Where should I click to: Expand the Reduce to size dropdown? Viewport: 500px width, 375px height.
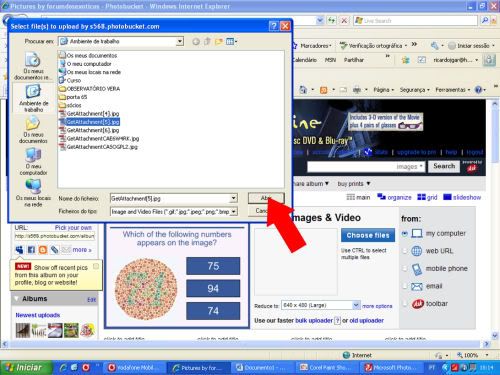click(x=356, y=305)
